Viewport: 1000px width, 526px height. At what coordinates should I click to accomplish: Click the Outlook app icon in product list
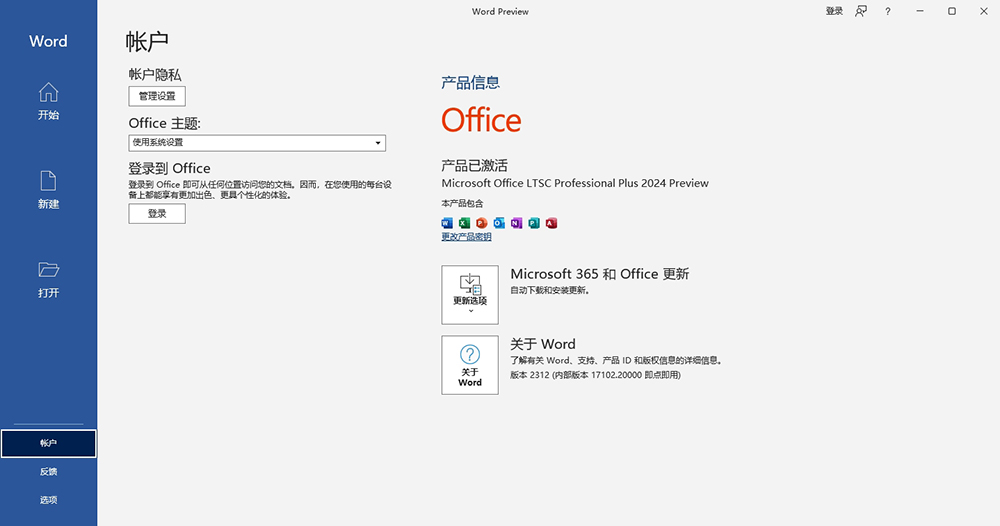(499, 223)
